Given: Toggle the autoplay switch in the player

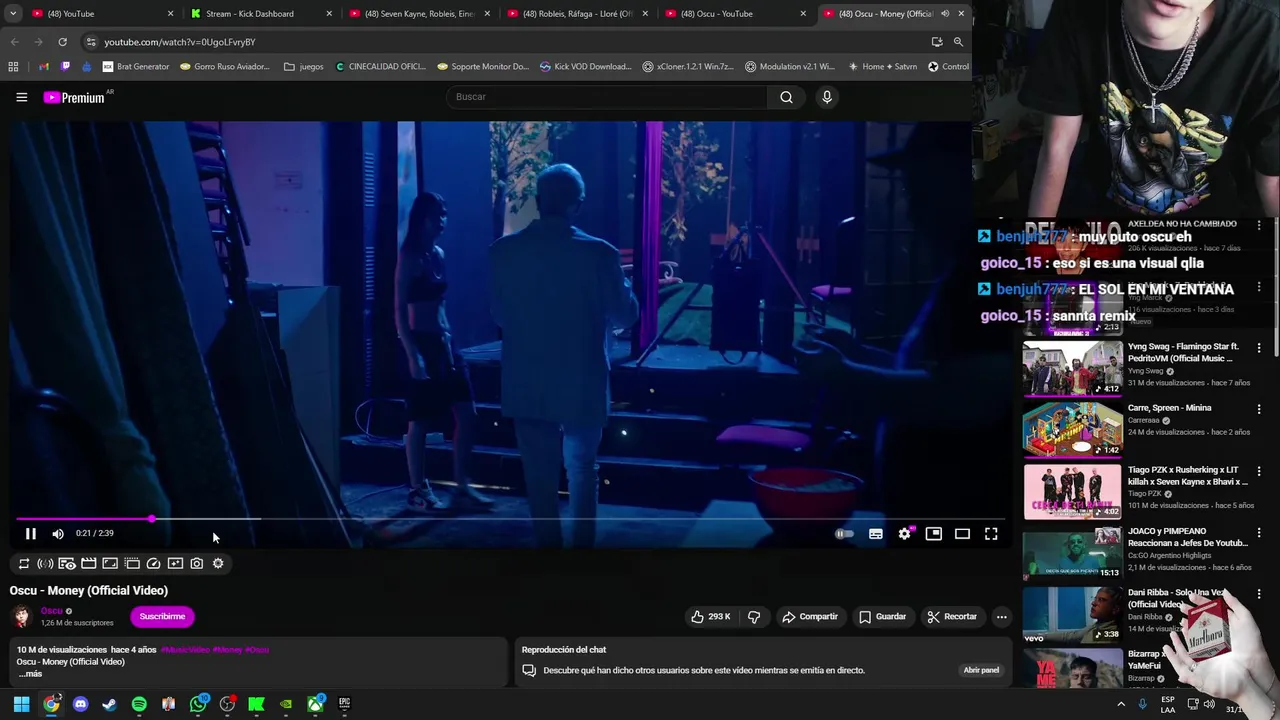Looking at the screenshot, I should (x=845, y=534).
